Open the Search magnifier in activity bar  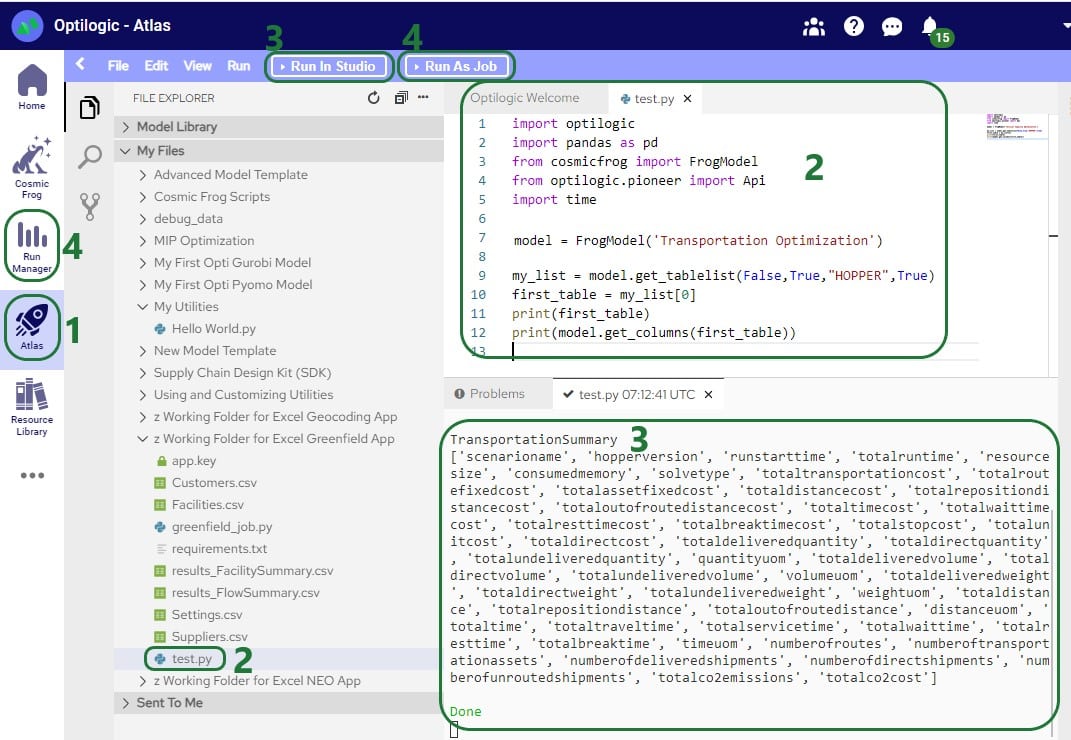(89, 157)
